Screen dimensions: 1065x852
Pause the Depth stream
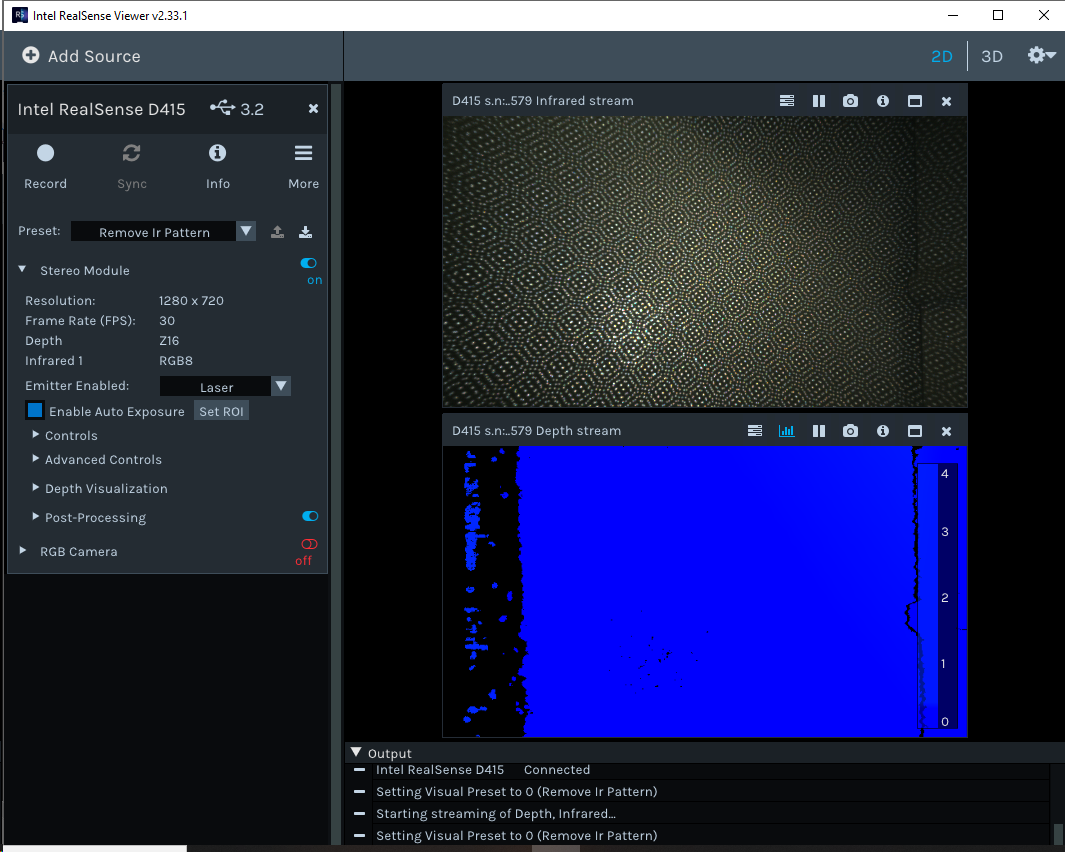[819, 431]
